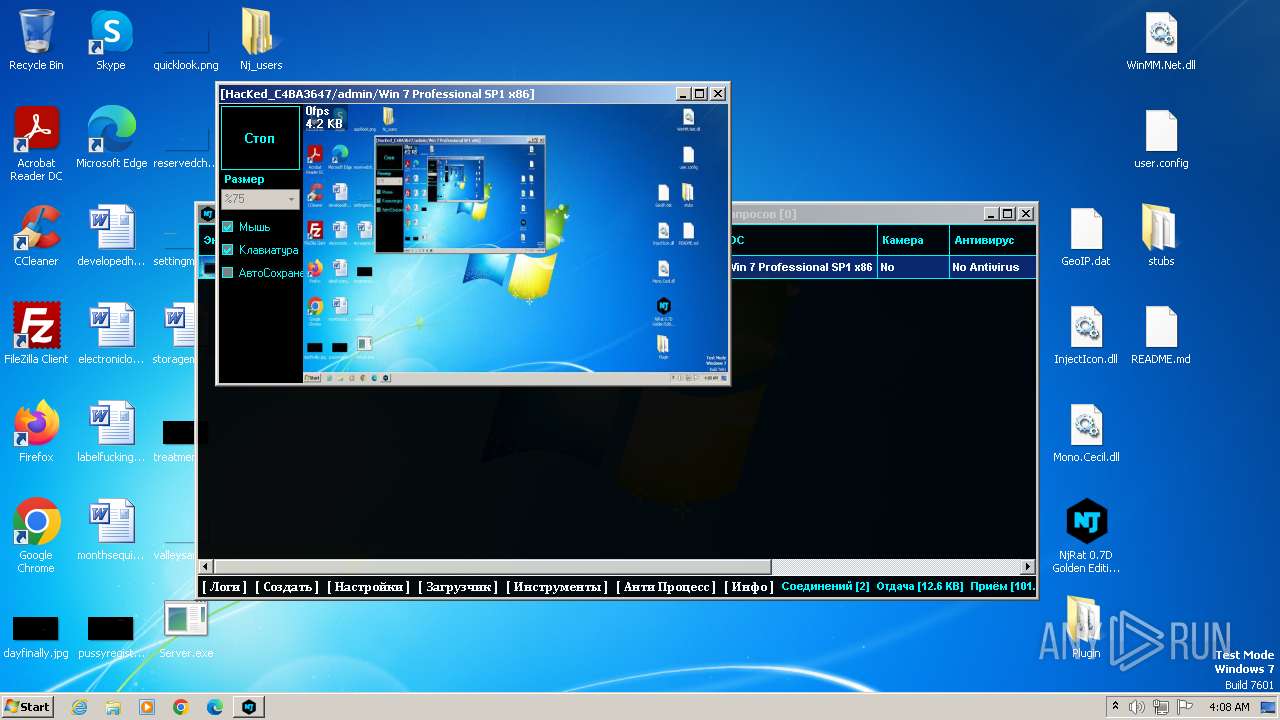The width and height of the screenshot is (1280, 720).
Task: Click the volume icon in system tray
Action: pos(1137,707)
